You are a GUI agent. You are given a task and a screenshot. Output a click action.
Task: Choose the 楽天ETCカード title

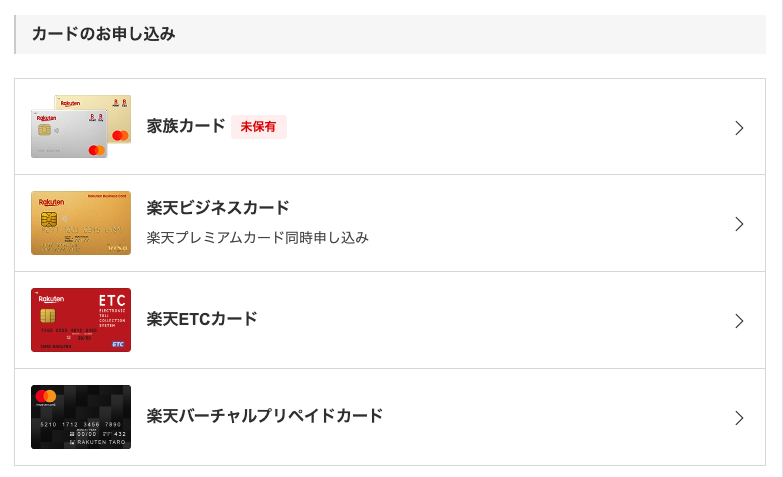coord(202,319)
